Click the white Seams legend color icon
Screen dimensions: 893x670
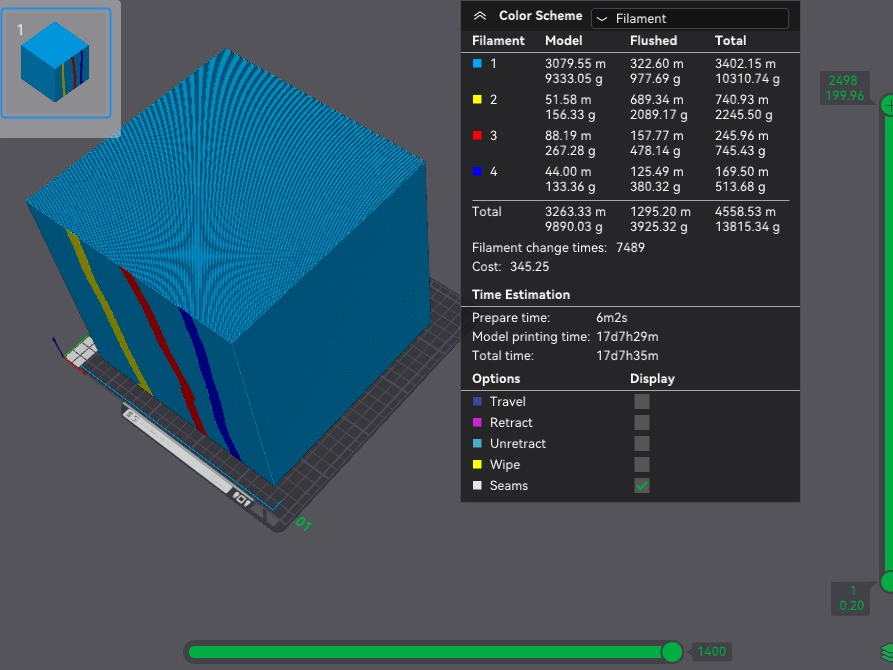coord(477,485)
